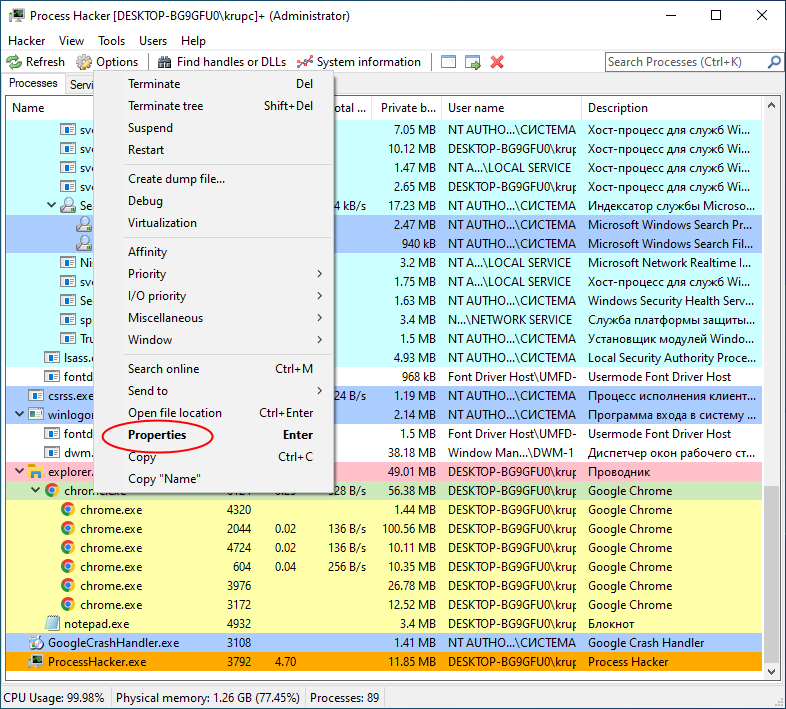Click Chrome icon of PID 3172

68,605
